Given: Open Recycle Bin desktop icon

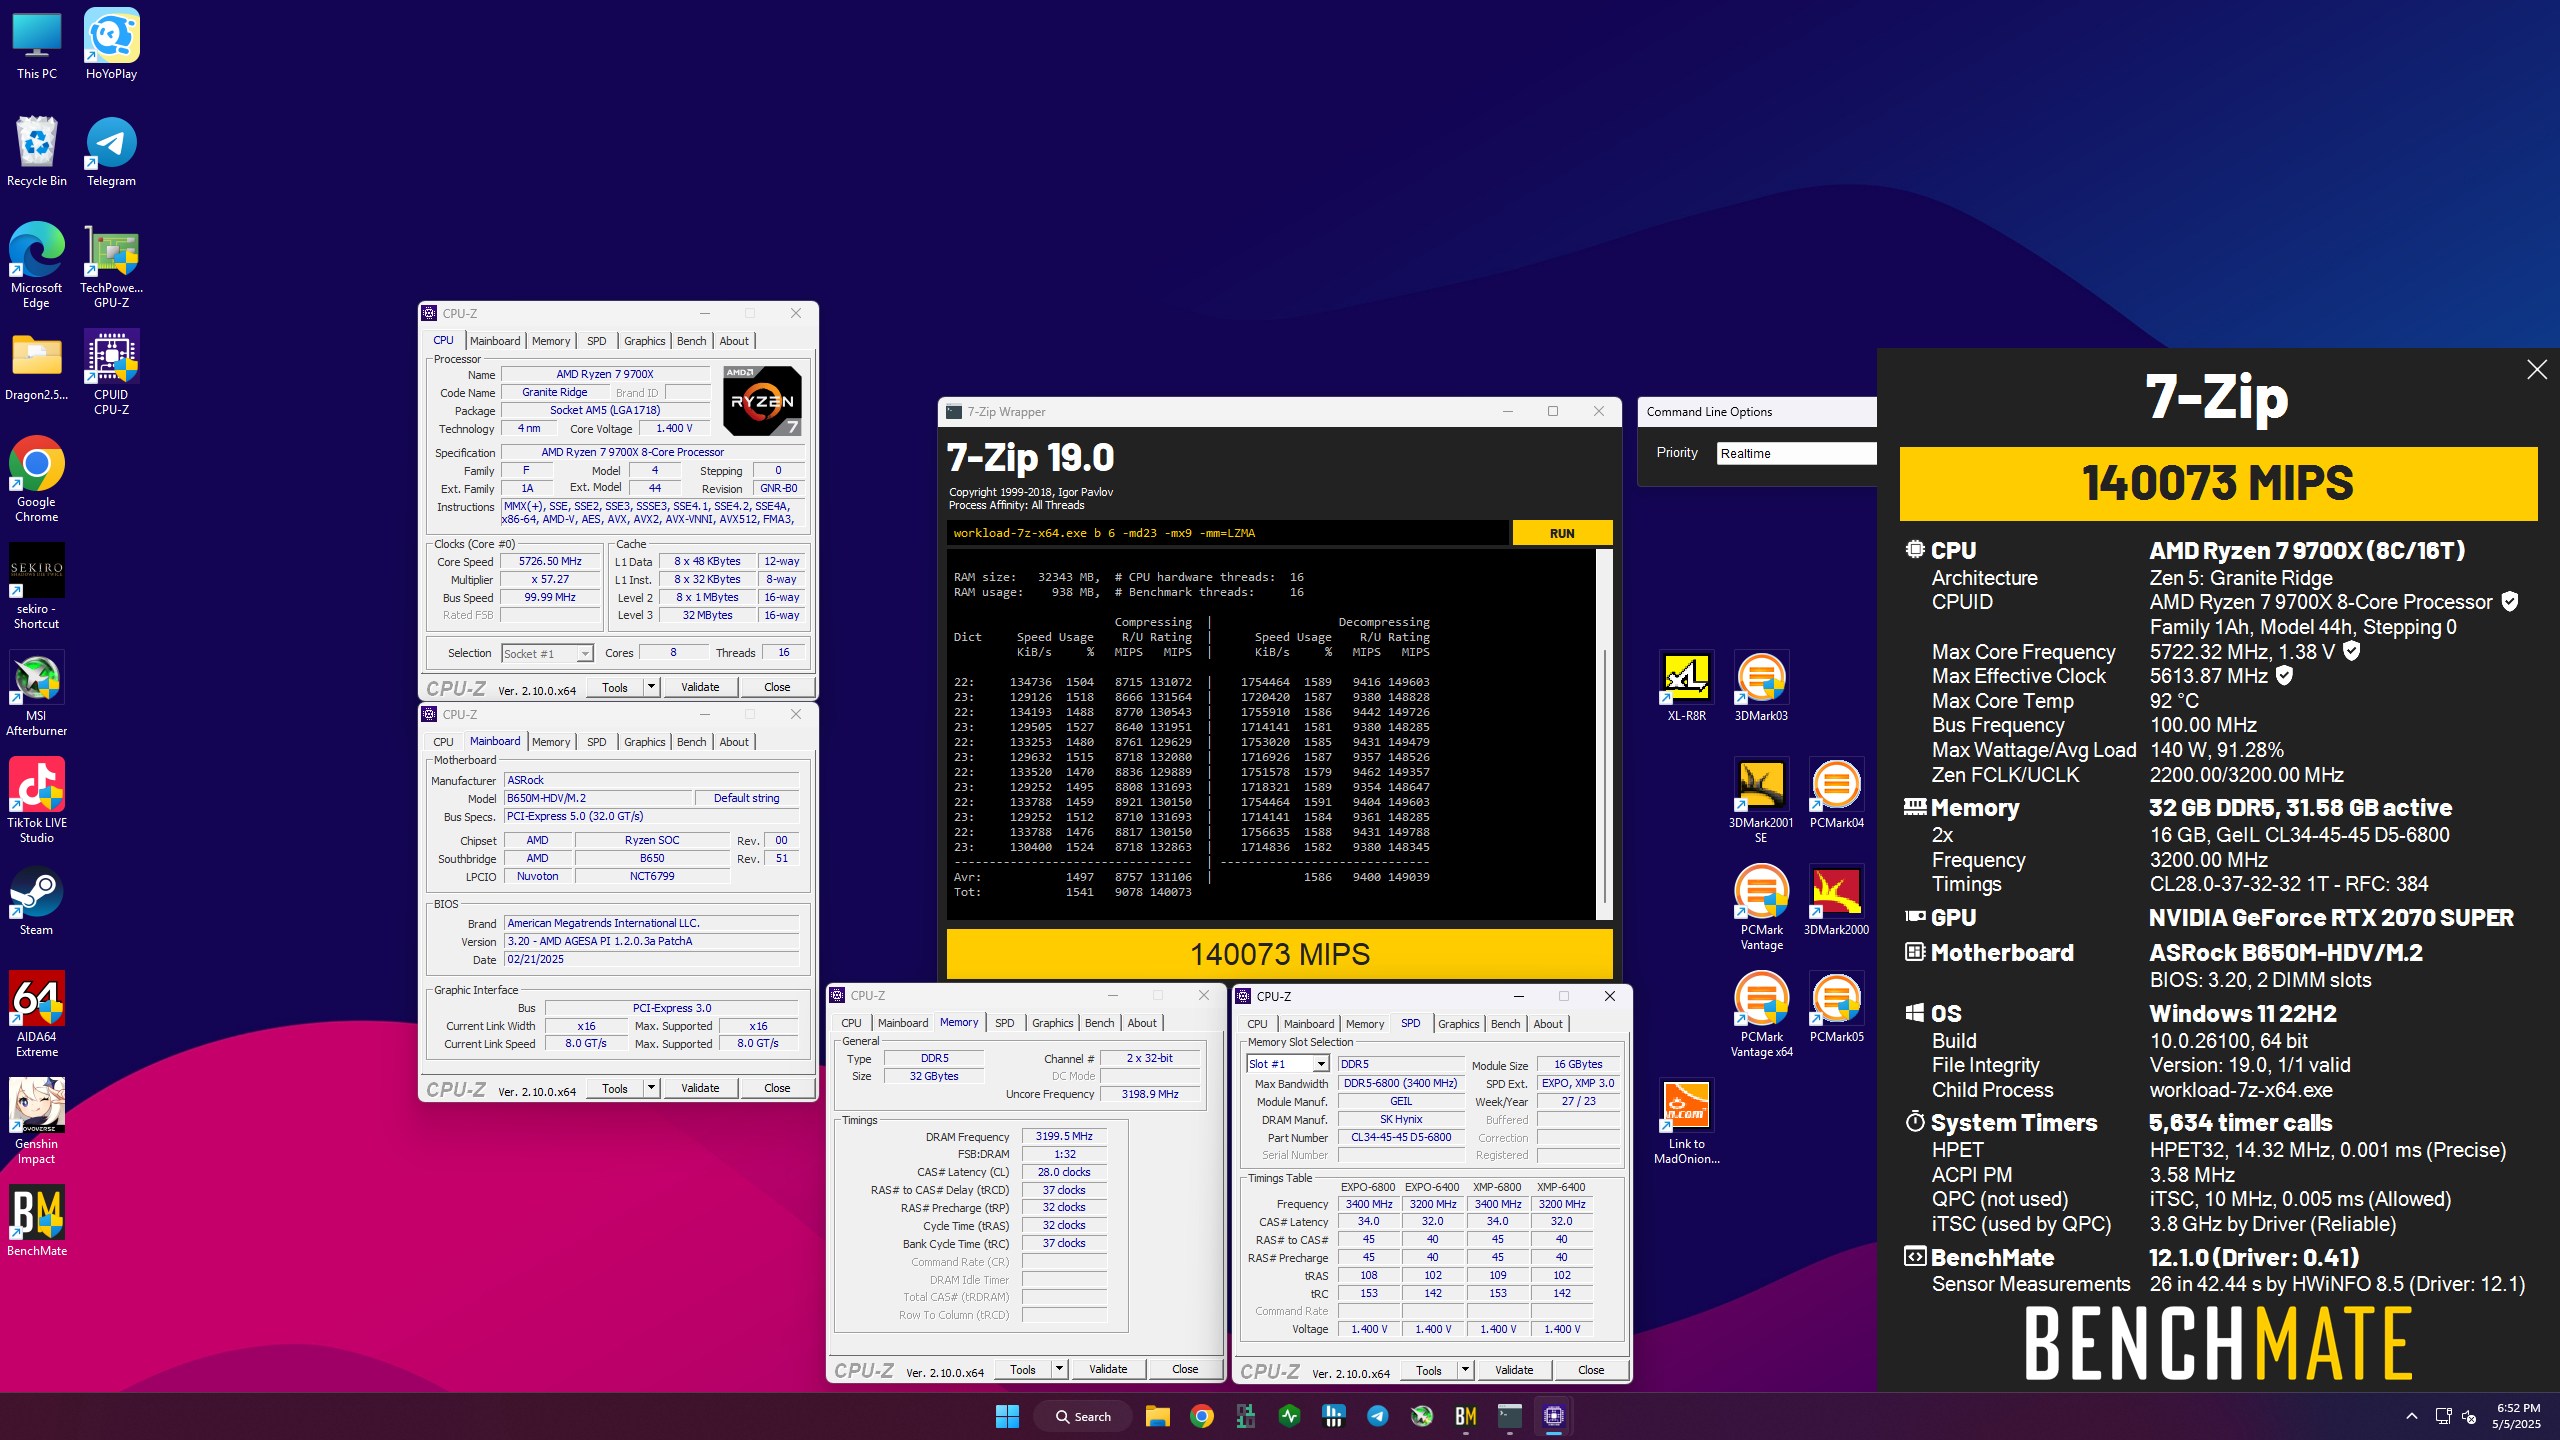Looking at the screenshot, I should tap(36, 152).
